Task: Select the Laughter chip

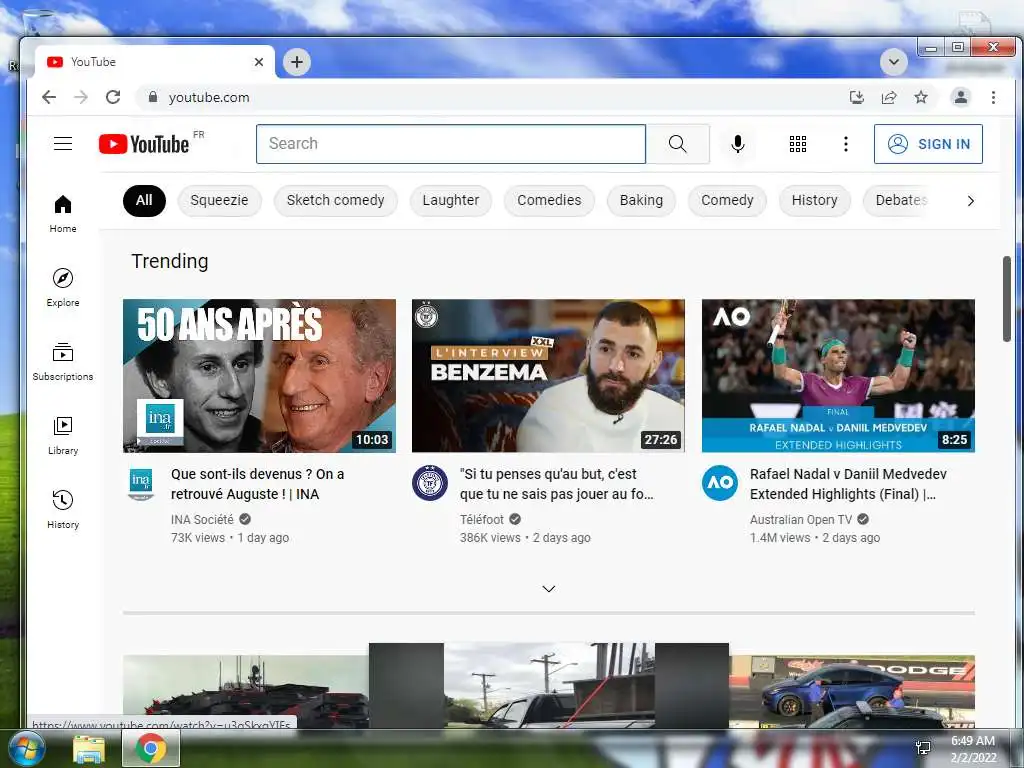Action: point(451,200)
